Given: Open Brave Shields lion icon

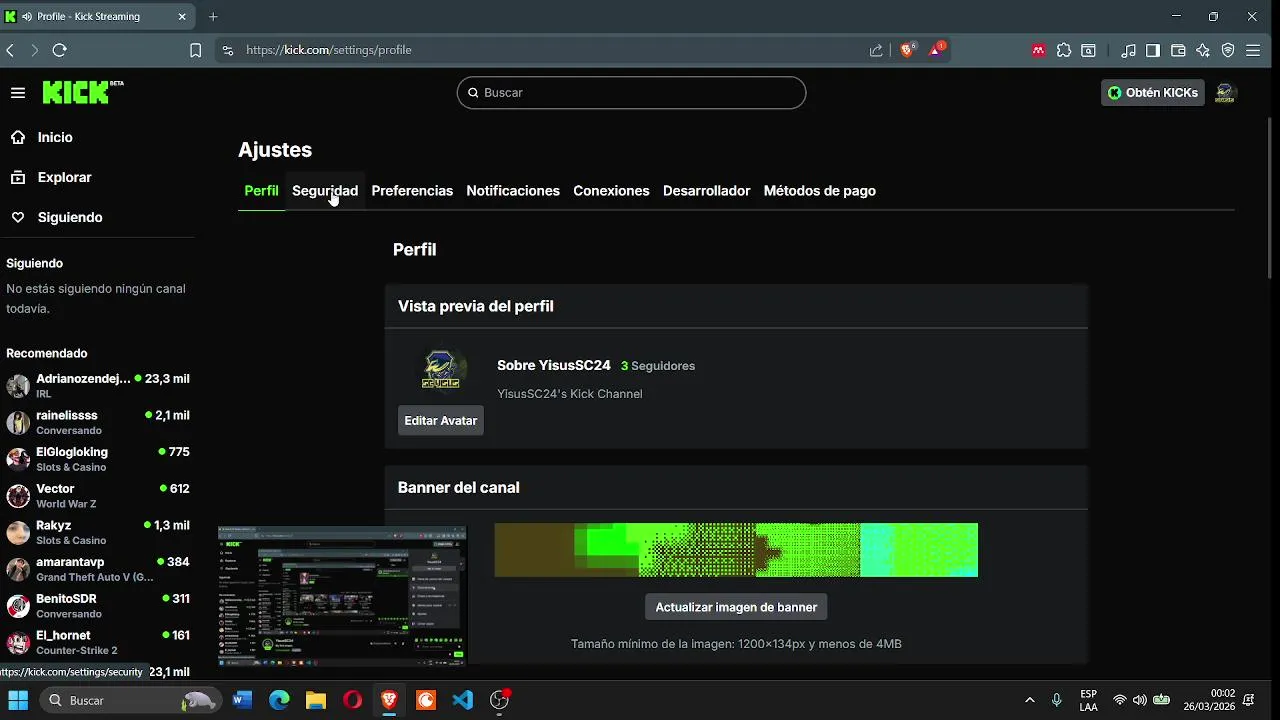Looking at the screenshot, I should (908, 49).
